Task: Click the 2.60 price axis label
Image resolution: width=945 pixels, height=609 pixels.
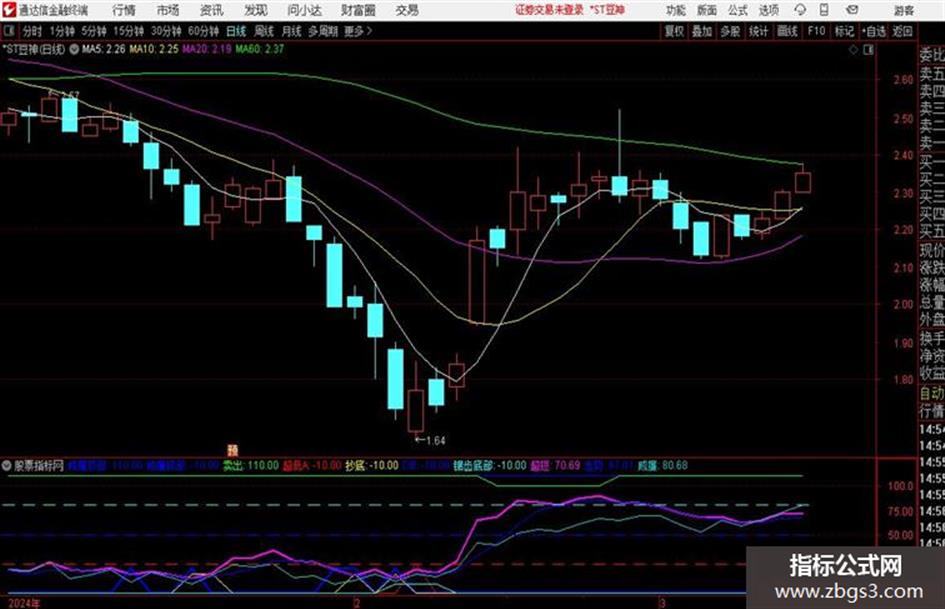Action: (903, 80)
